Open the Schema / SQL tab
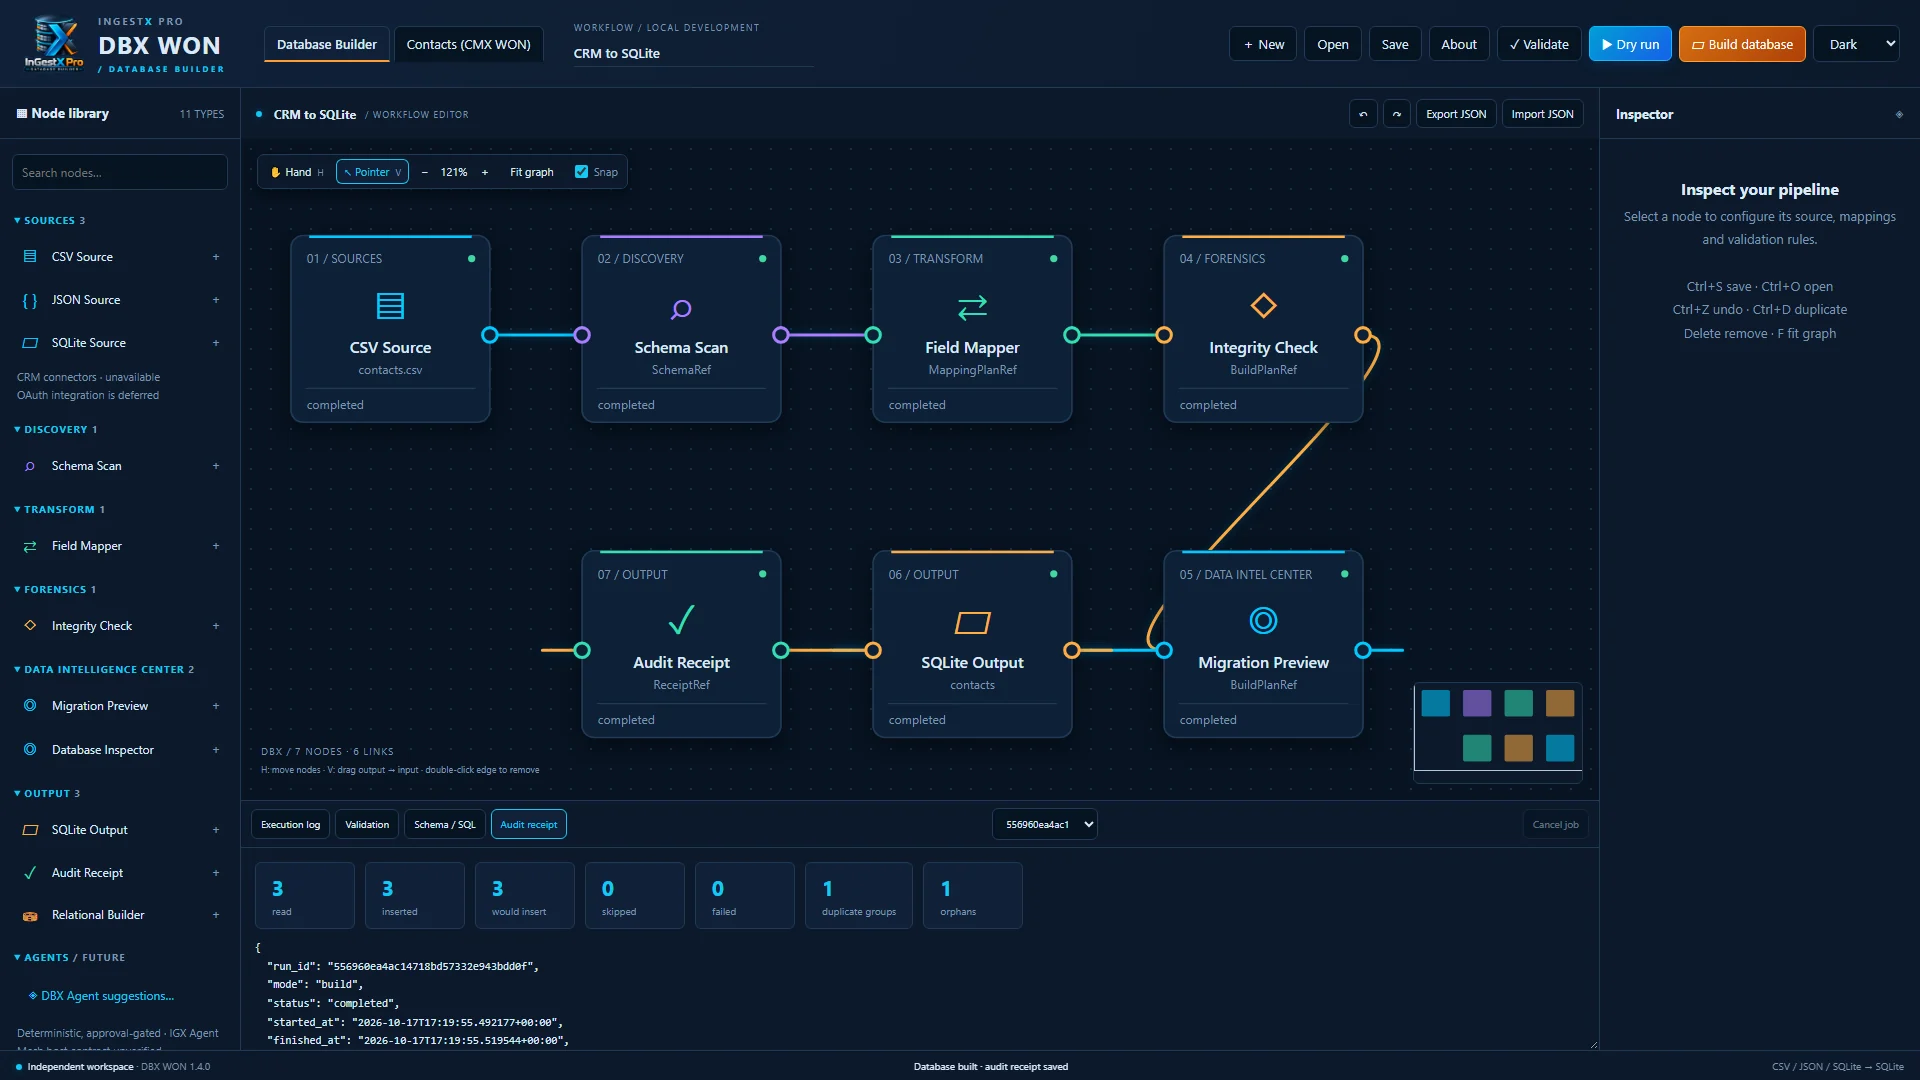This screenshot has width=1920, height=1080. coord(445,824)
